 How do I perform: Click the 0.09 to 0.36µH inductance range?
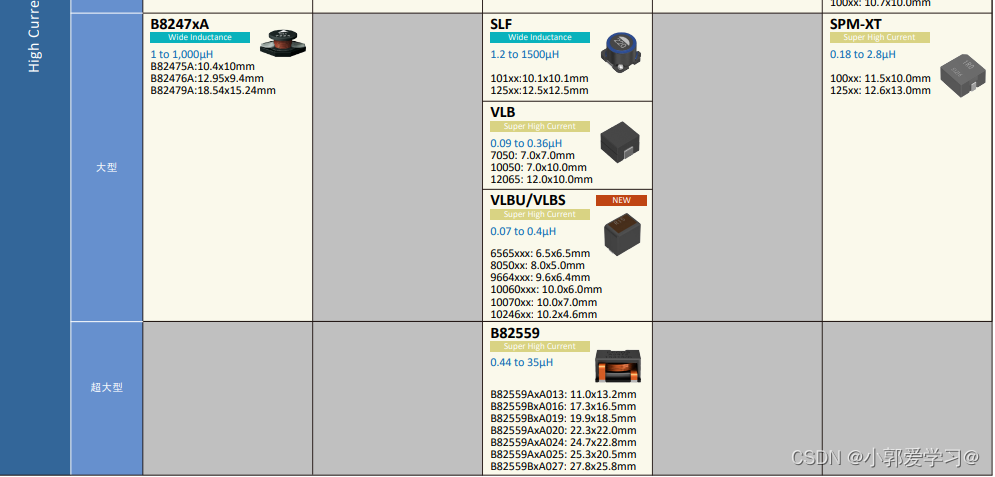pos(526,143)
